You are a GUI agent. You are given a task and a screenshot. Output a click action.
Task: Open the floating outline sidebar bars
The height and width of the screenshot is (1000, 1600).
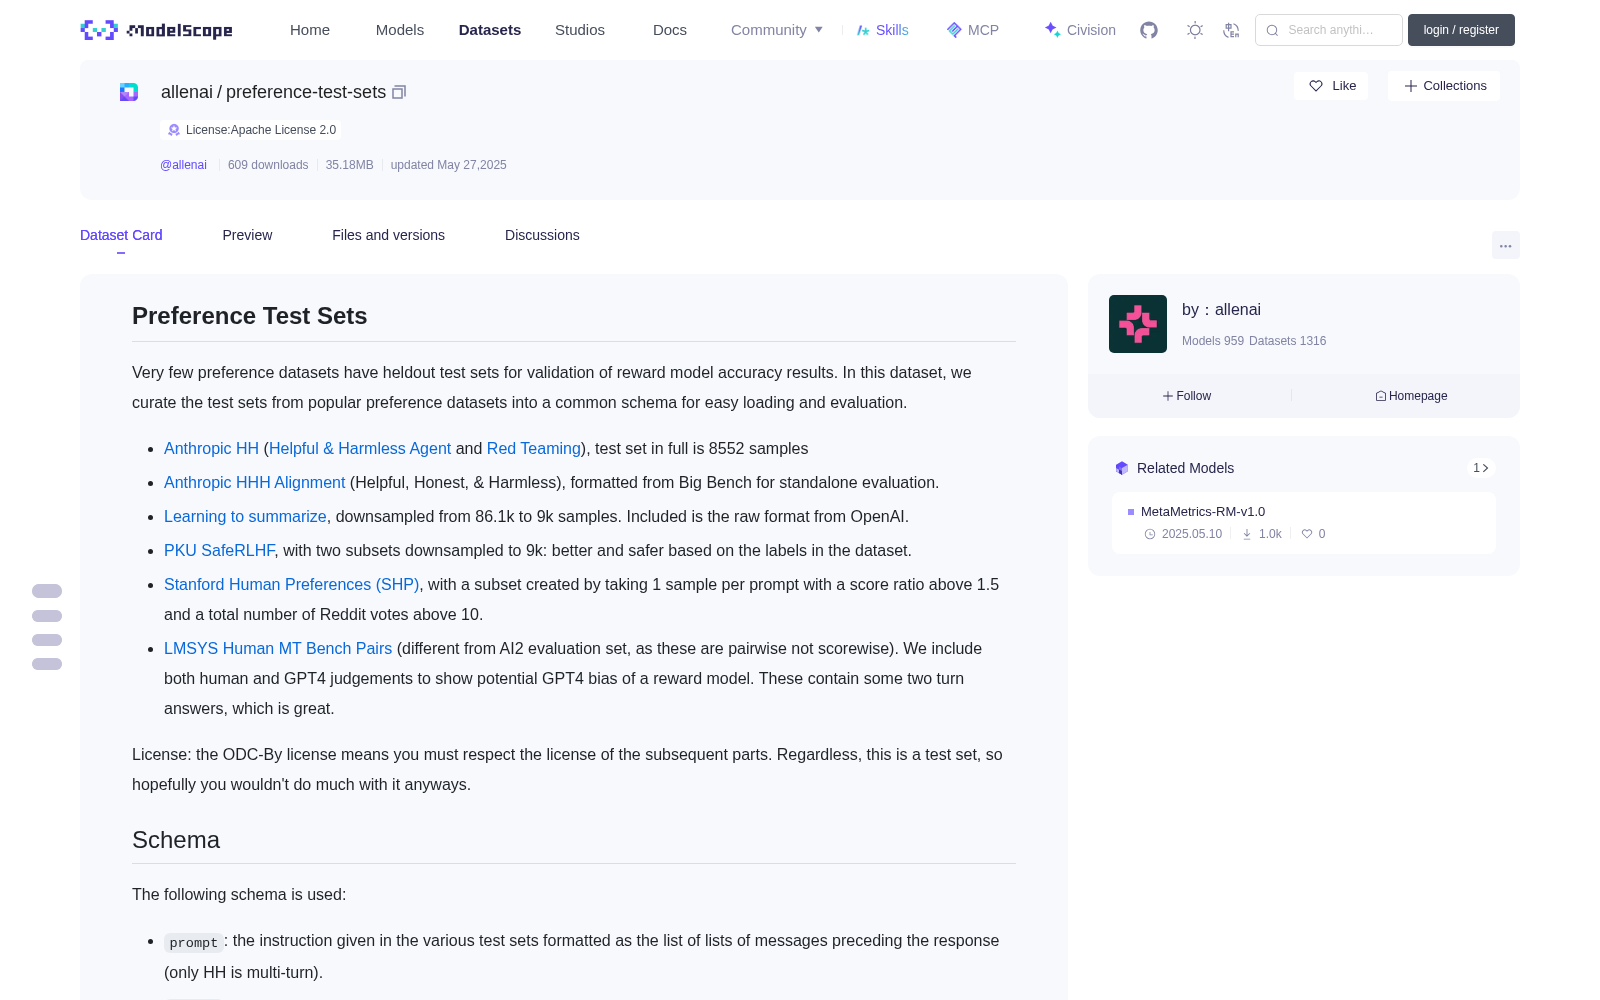(47, 627)
